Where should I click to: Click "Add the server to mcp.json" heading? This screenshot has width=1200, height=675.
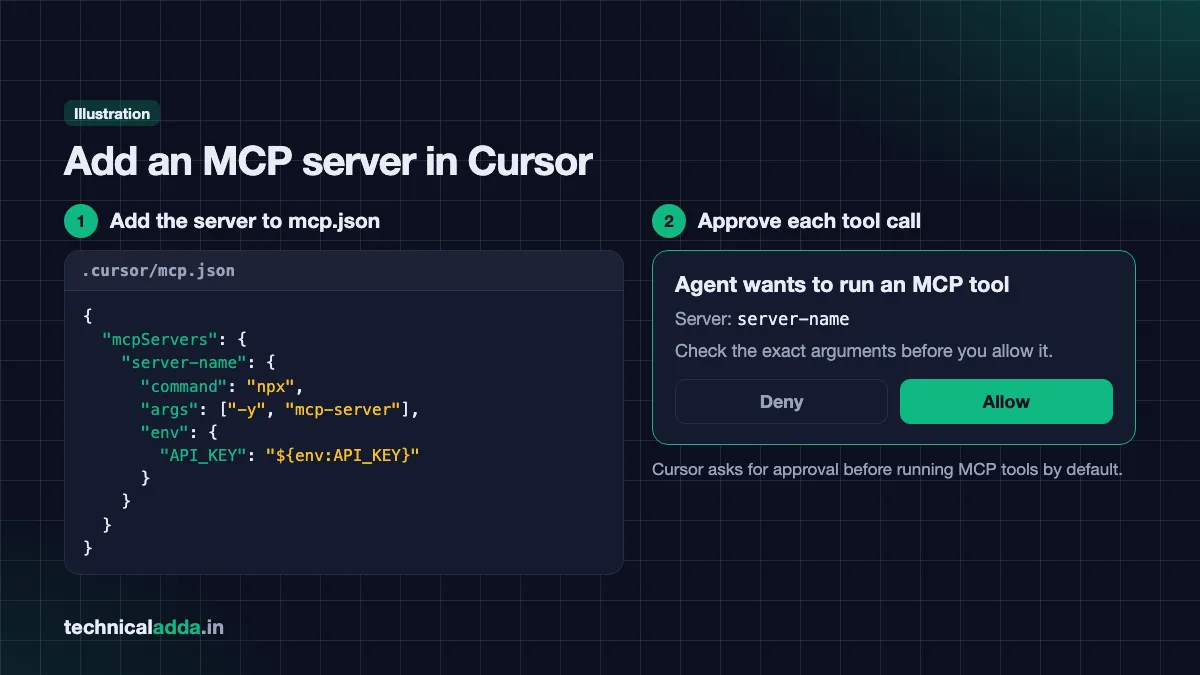[x=245, y=221]
